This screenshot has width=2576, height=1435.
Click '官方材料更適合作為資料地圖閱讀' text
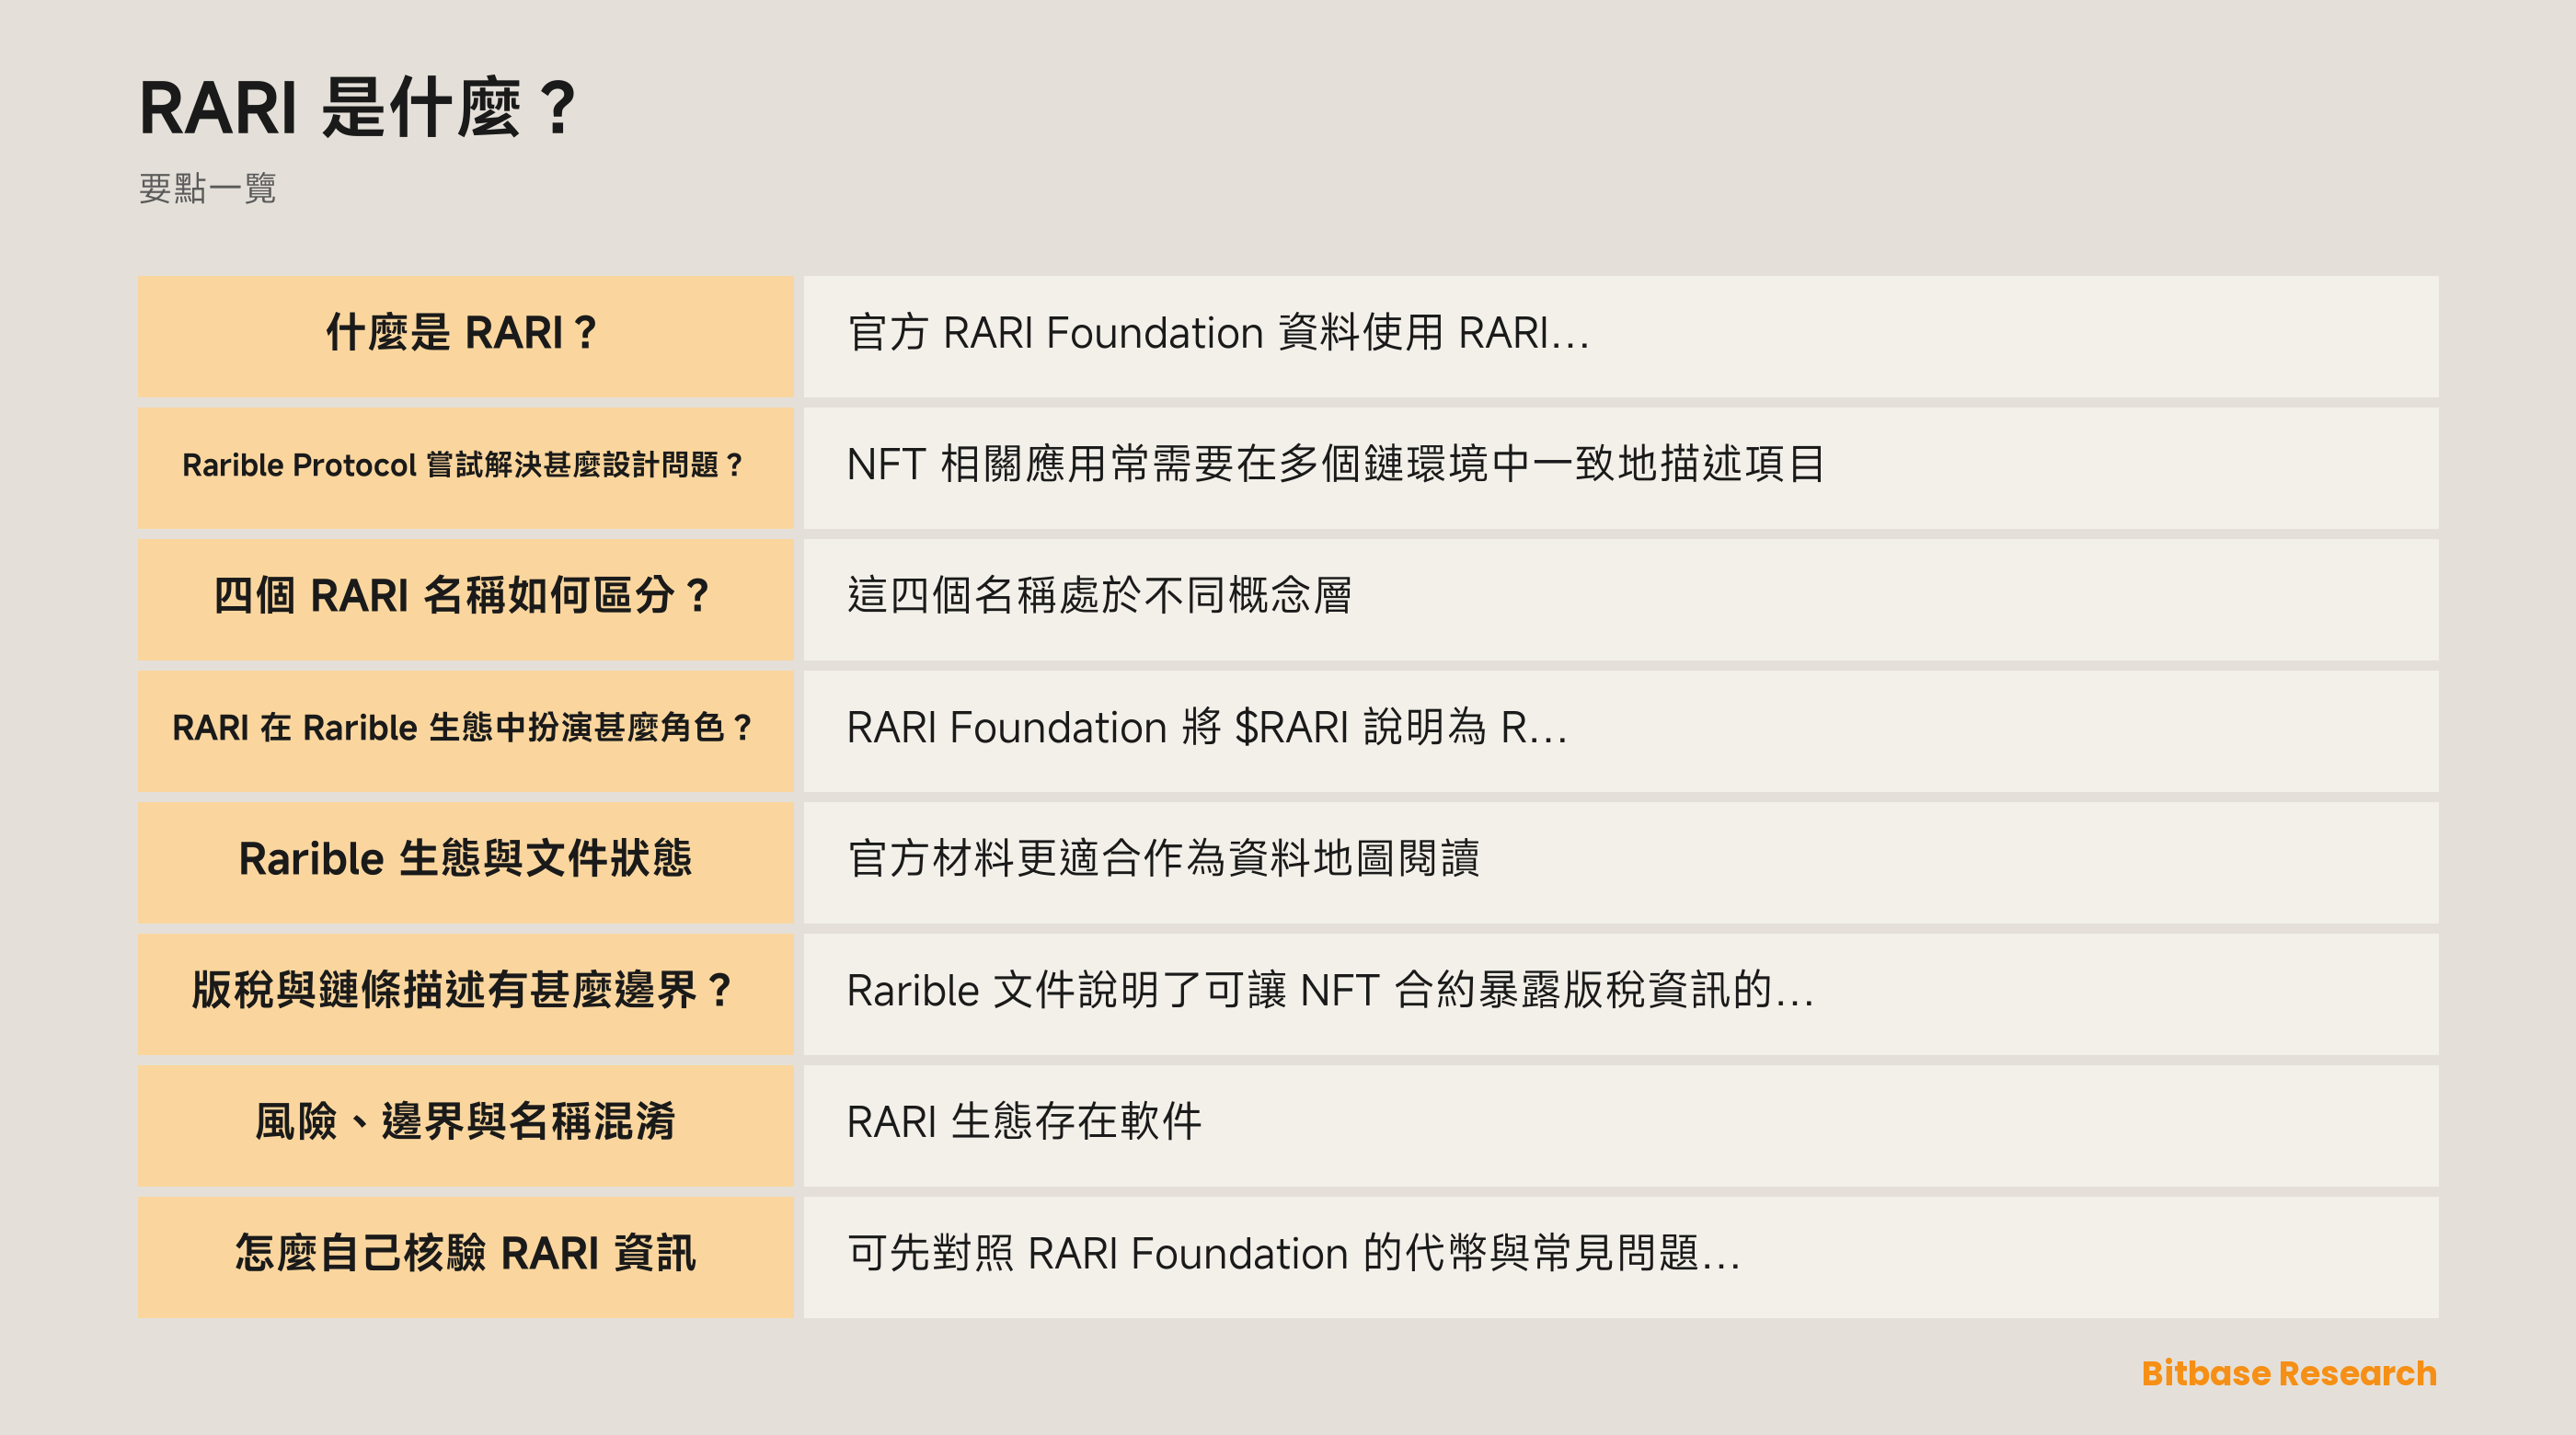click(x=1163, y=859)
